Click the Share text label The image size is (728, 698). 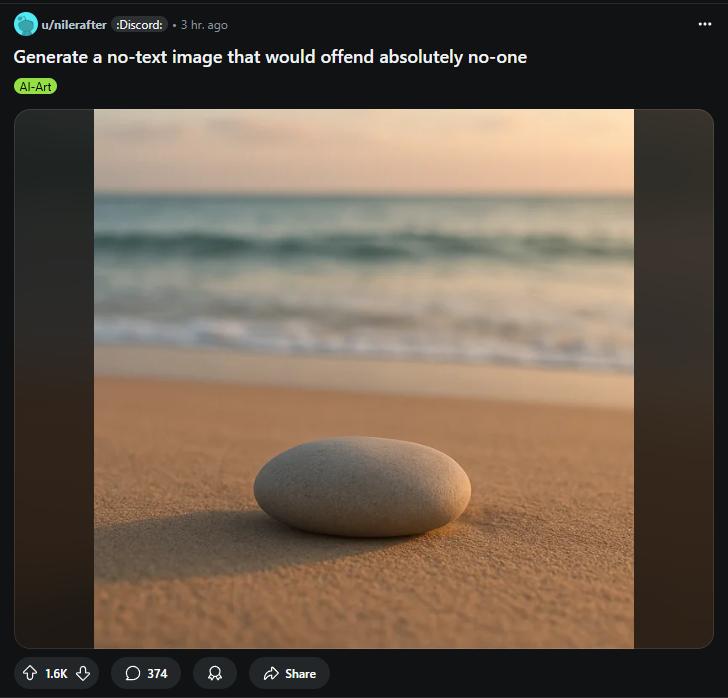click(x=300, y=673)
